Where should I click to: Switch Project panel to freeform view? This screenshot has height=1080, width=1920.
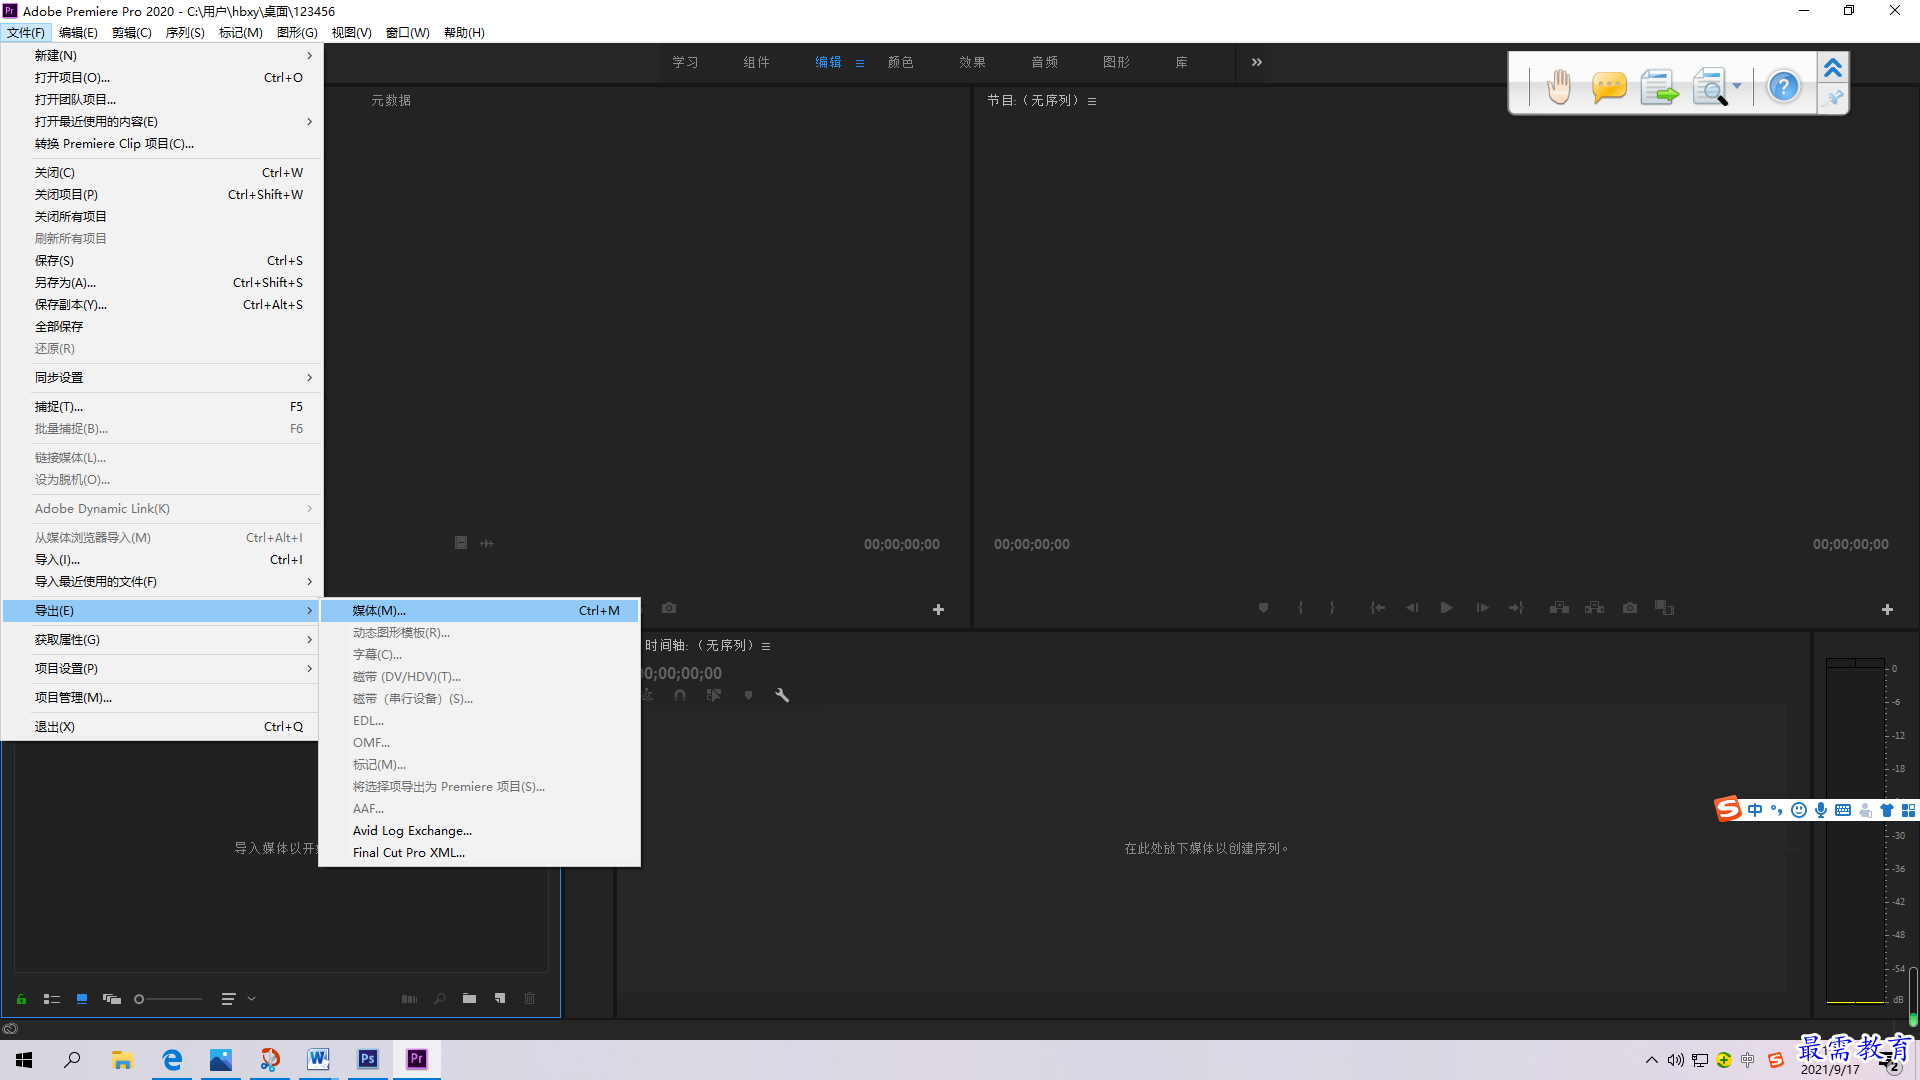pos(112,999)
